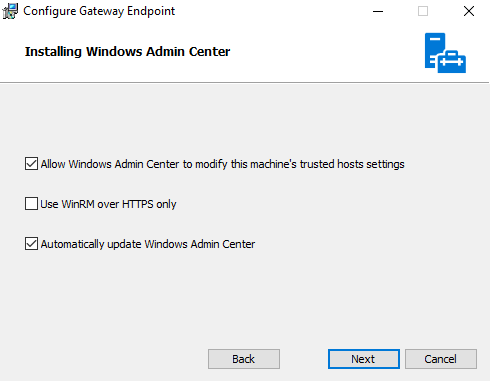Click the 'Installing Windows Admin Center' heading
490x381 pixels.
tap(127, 52)
